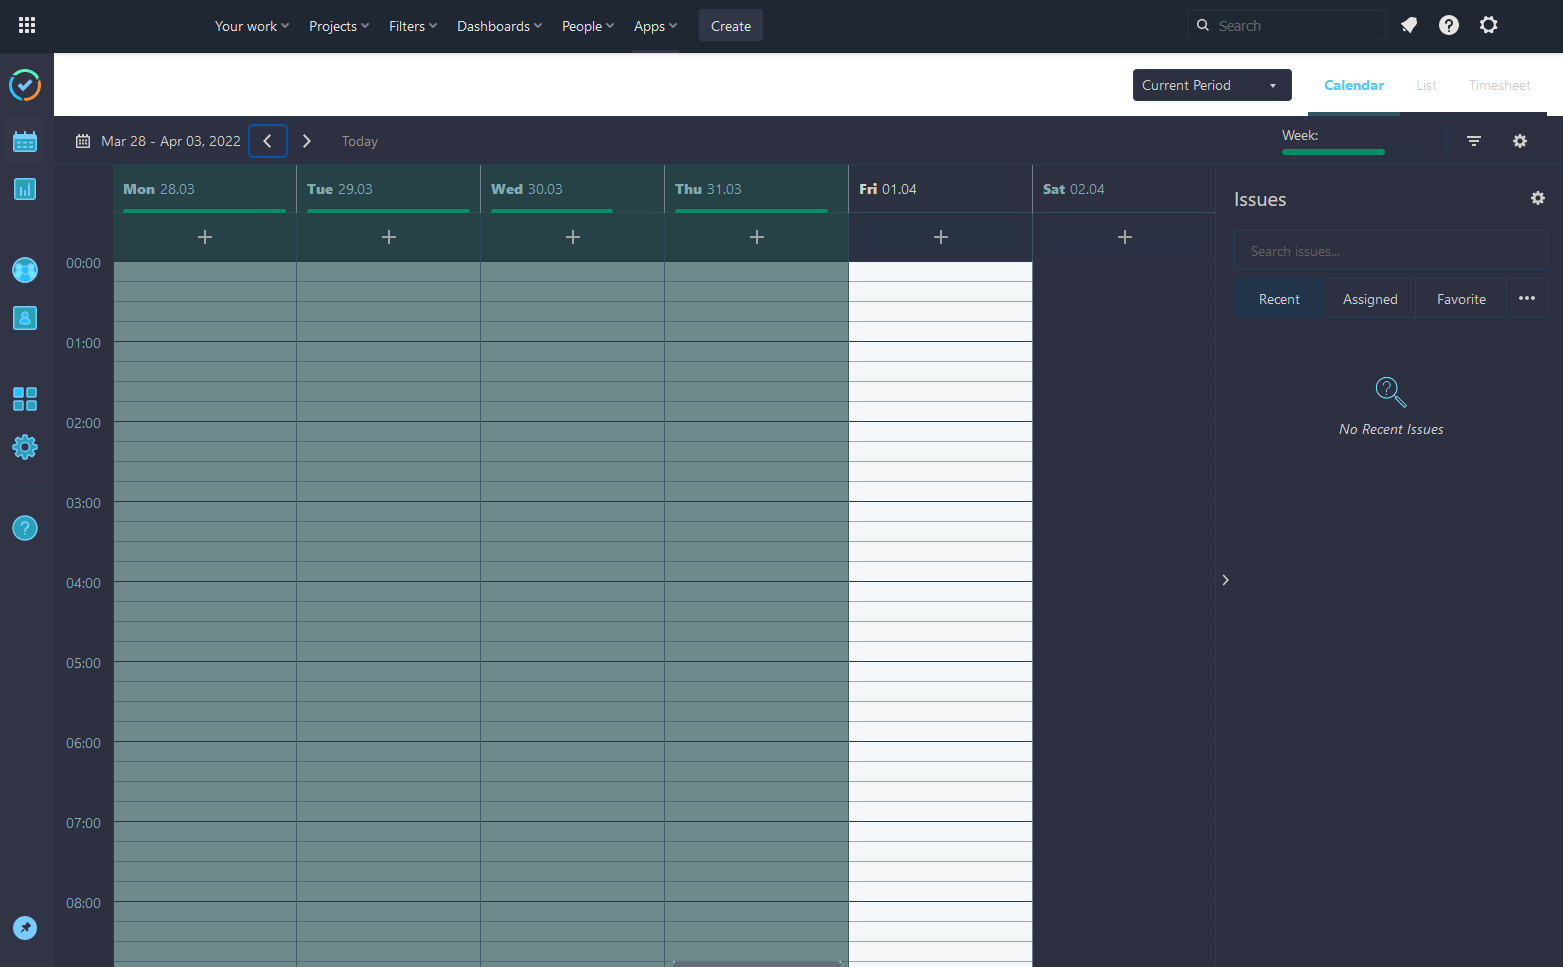Open the Reports bar-chart icon in sidebar
Image resolution: width=1563 pixels, height=967 pixels.
(25, 189)
